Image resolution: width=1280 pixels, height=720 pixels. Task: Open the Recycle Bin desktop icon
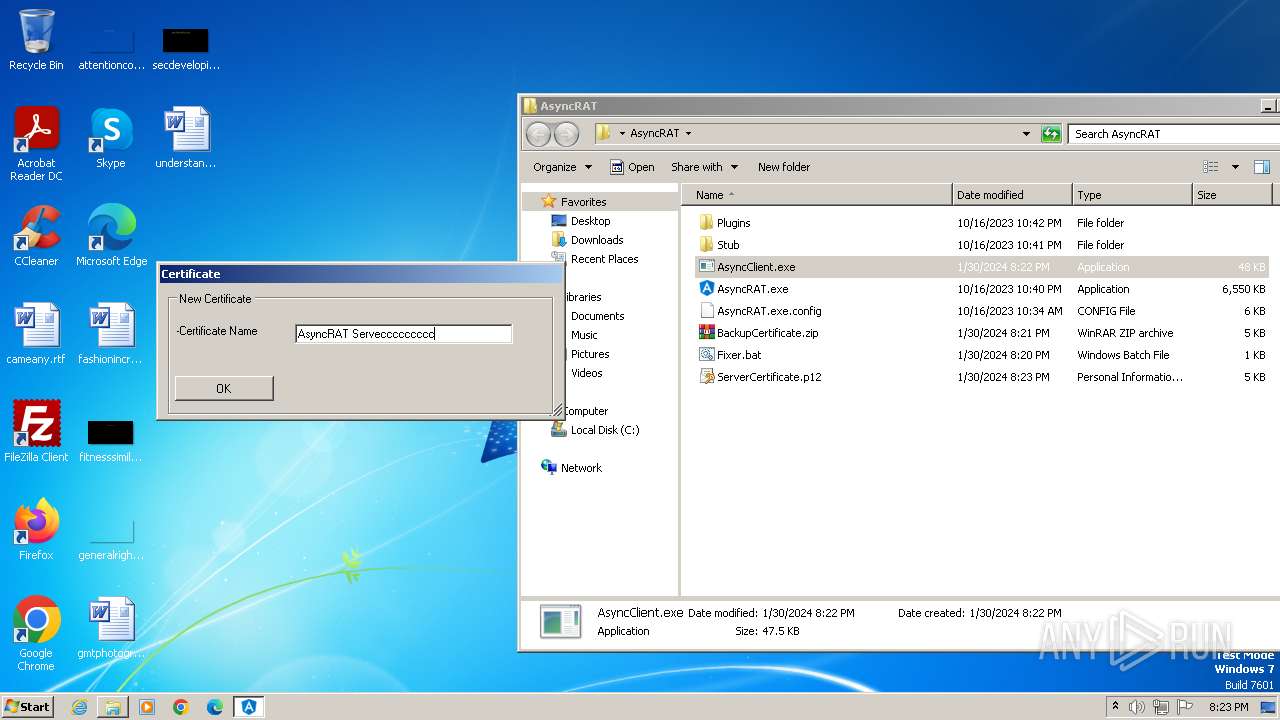point(36,40)
